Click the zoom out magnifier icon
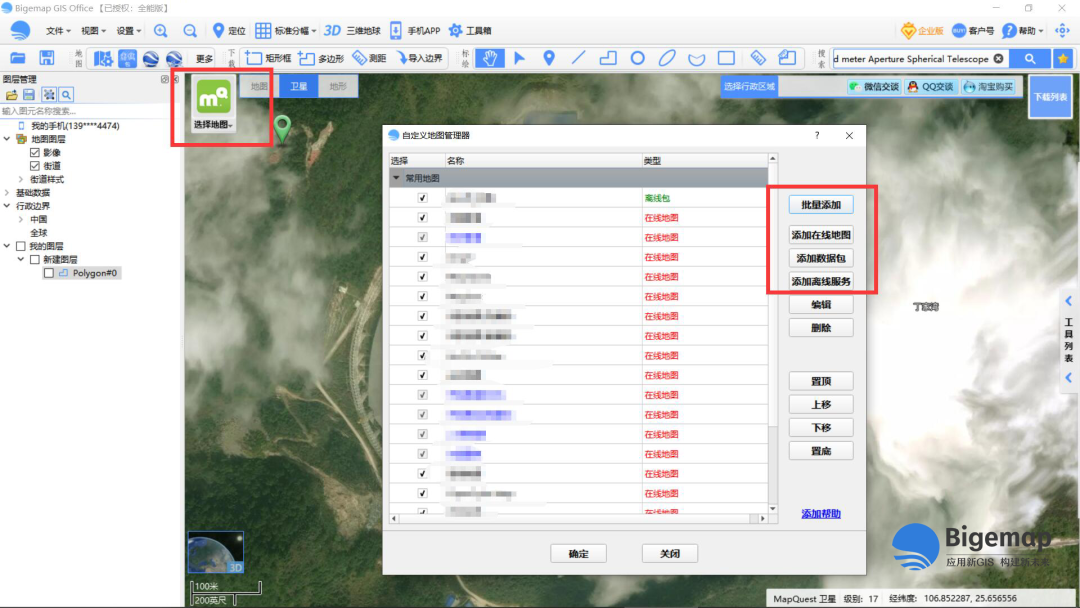The width and height of the screenshot is (1080, 608). tap(190, 30)
